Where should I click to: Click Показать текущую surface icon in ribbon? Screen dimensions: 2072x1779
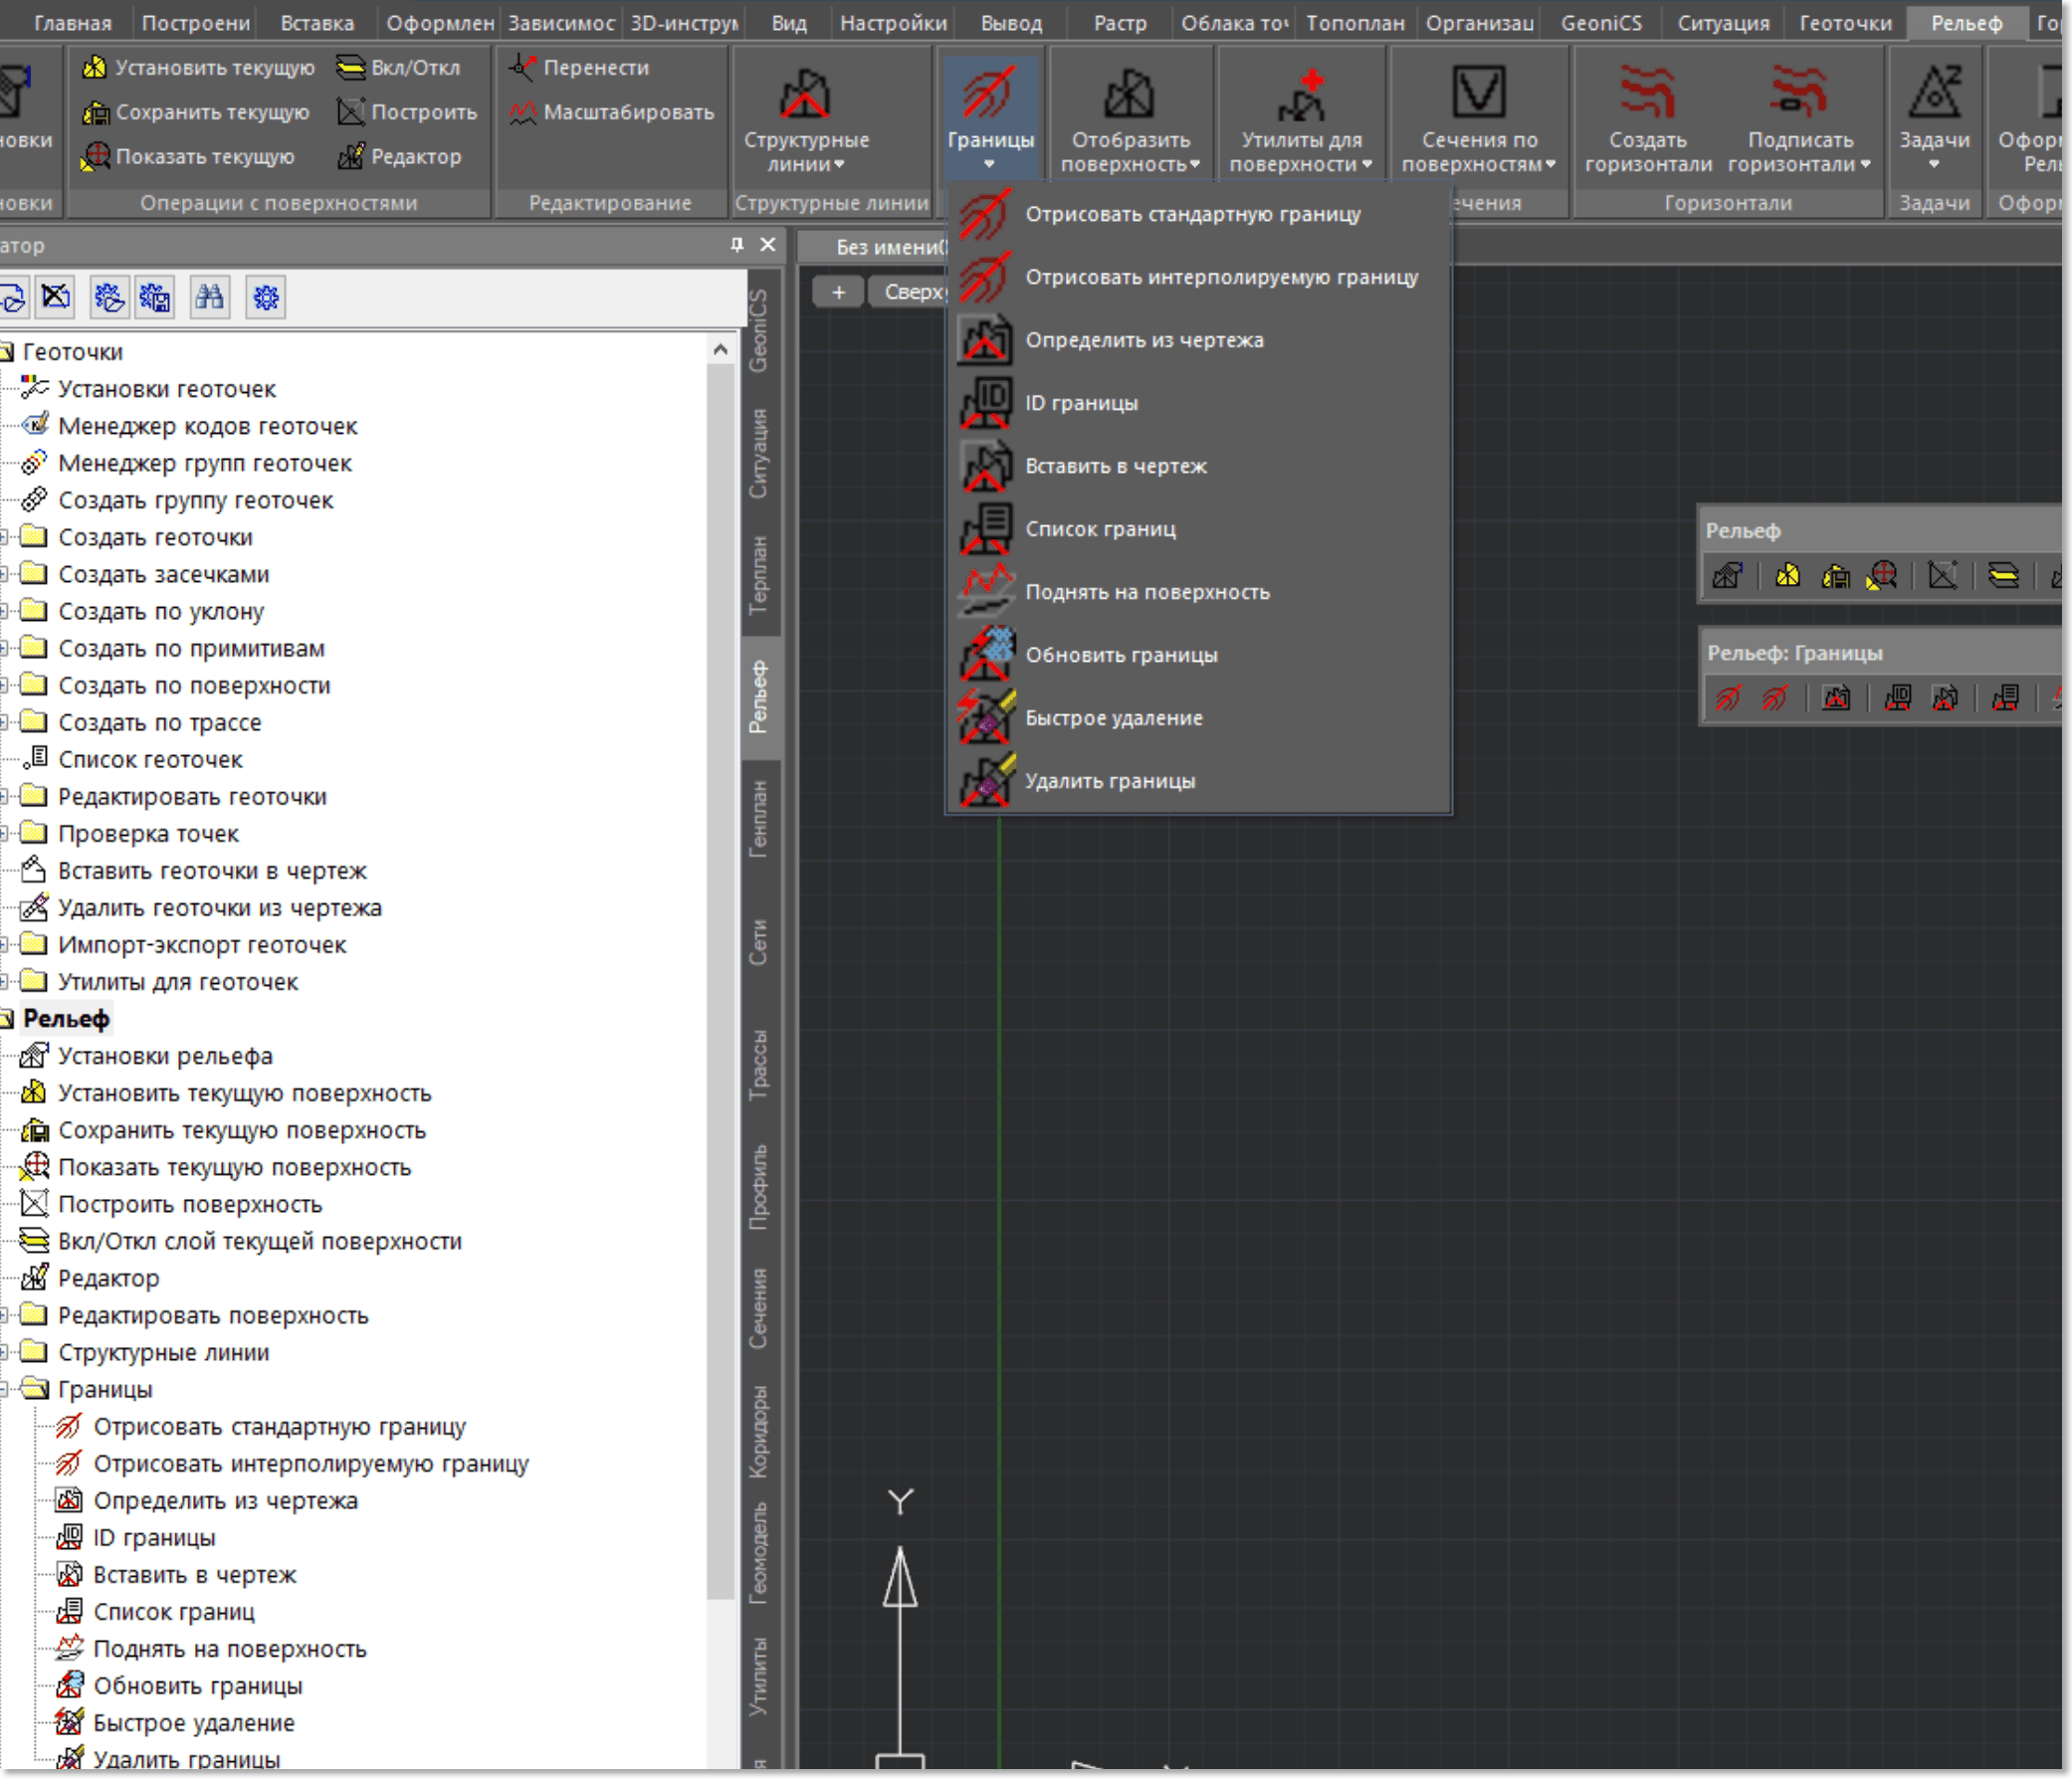97,156
